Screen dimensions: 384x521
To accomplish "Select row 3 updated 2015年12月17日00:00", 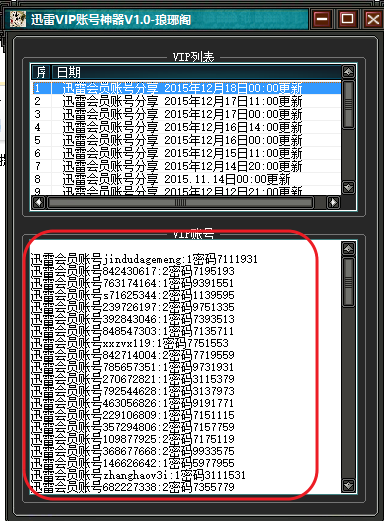I will pyautogui.click(x=187, y=114).
